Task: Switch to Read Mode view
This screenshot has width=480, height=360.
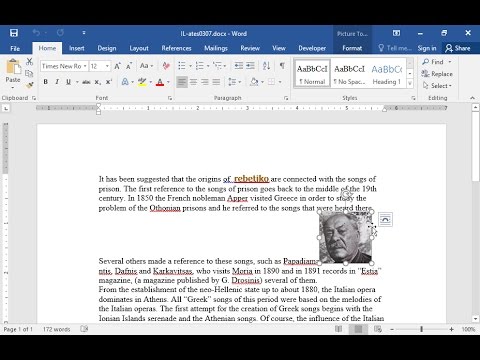Action: tap(338, 329)
